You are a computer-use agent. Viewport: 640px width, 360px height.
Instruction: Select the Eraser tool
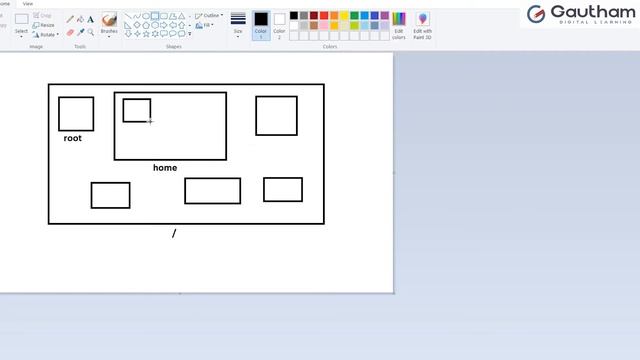70,32
